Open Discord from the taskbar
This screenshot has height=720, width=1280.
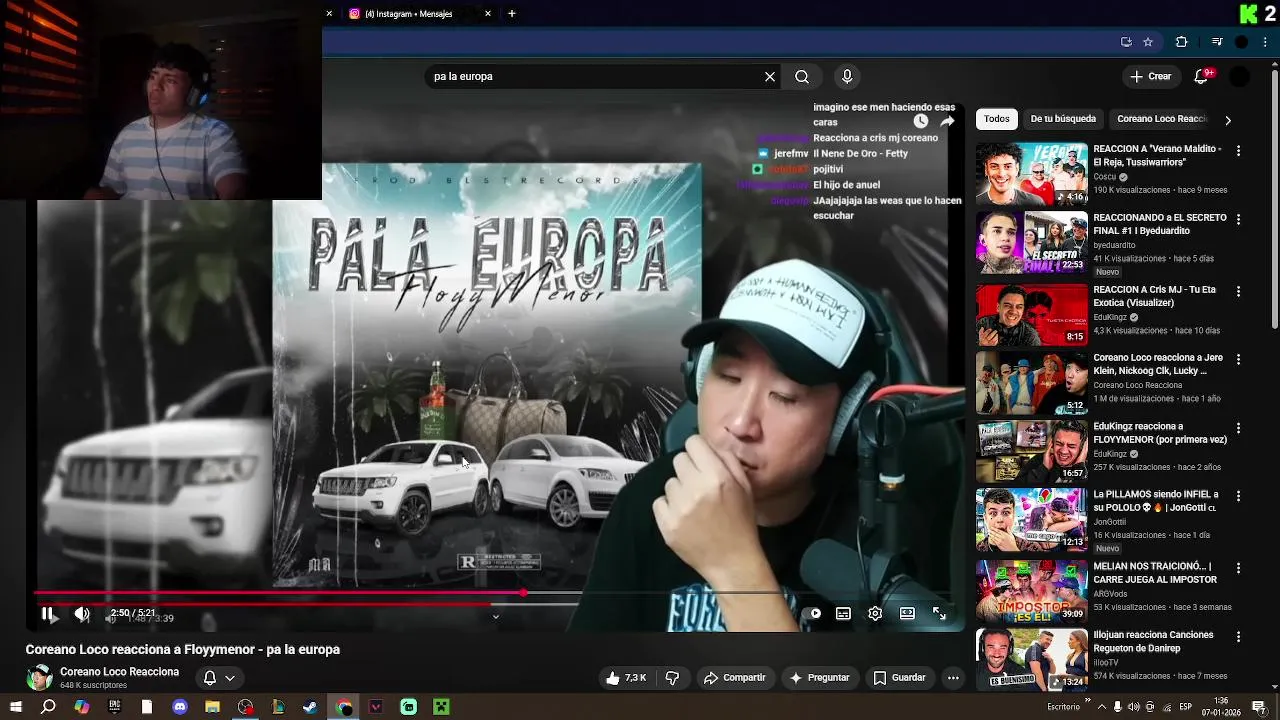pyautogui.click(x=180, y=707)
